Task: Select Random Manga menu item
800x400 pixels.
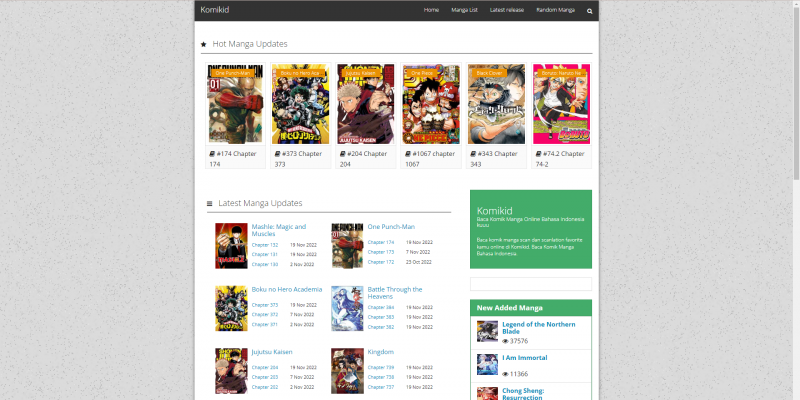Action: (x=556, y=10)
